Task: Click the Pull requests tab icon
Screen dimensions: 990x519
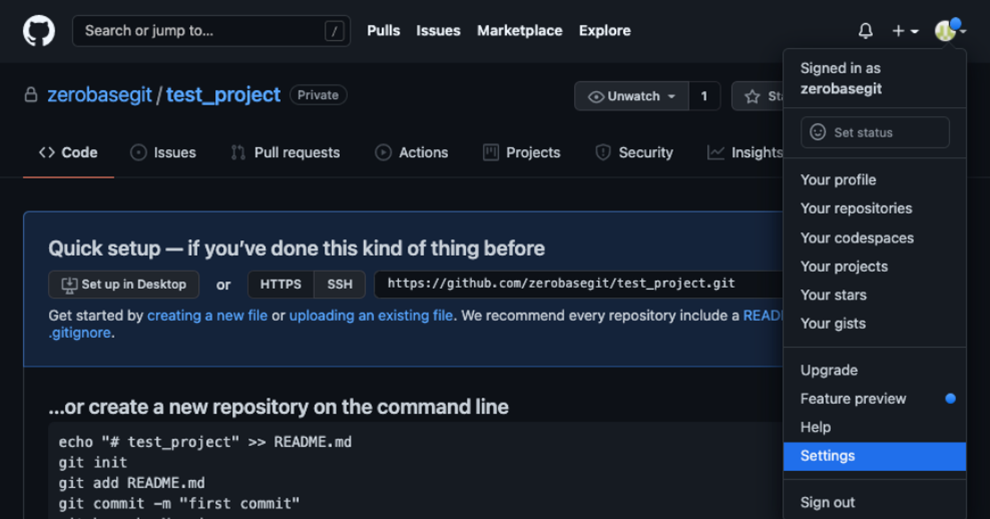Action: point(238,153)
